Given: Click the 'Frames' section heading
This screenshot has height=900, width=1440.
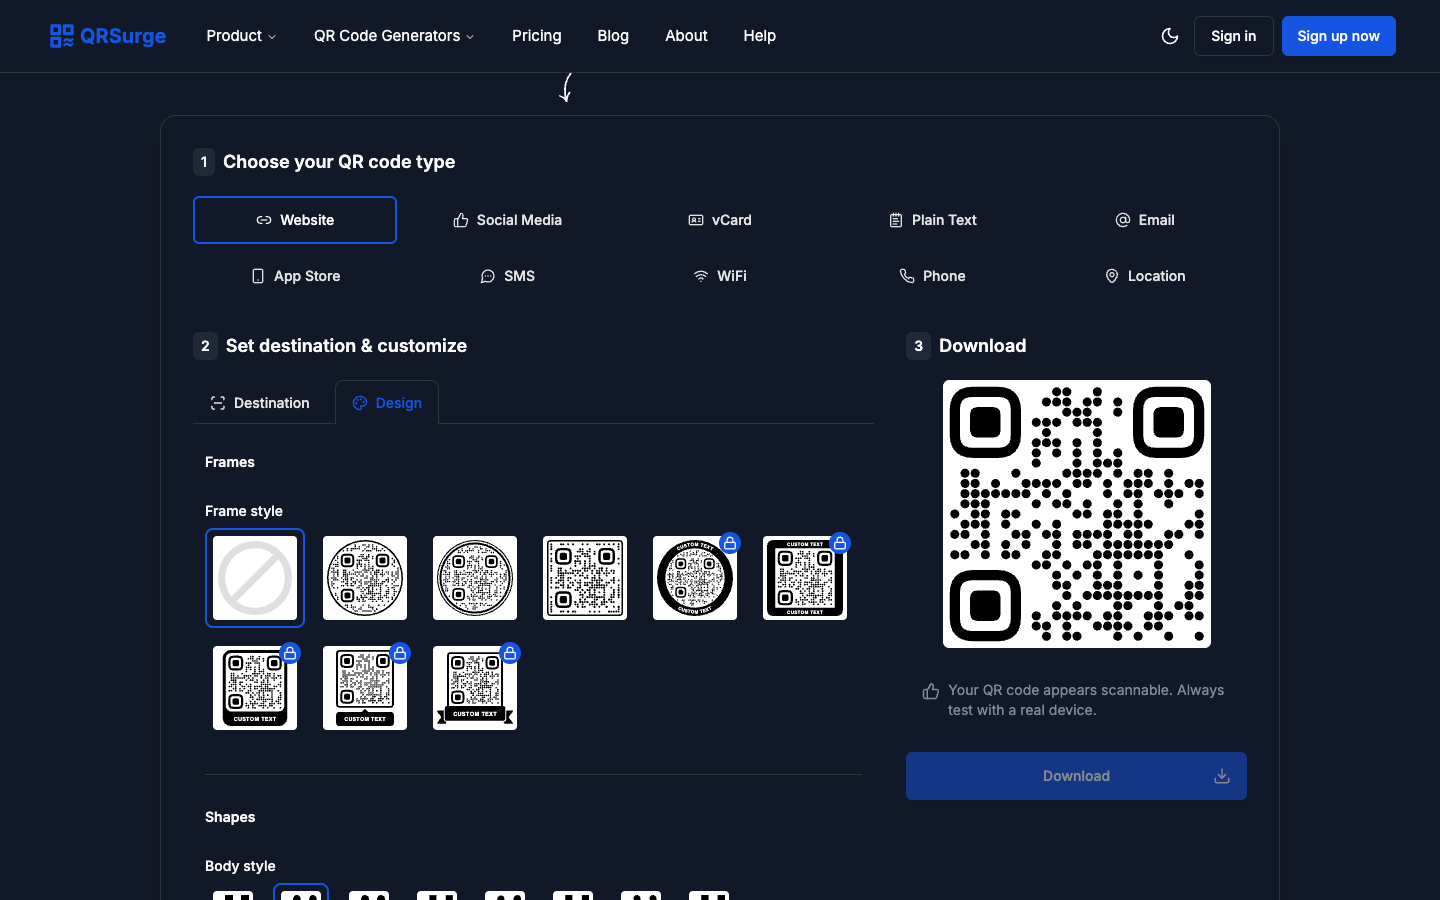Looking at the screenshot, I should 230,462.
